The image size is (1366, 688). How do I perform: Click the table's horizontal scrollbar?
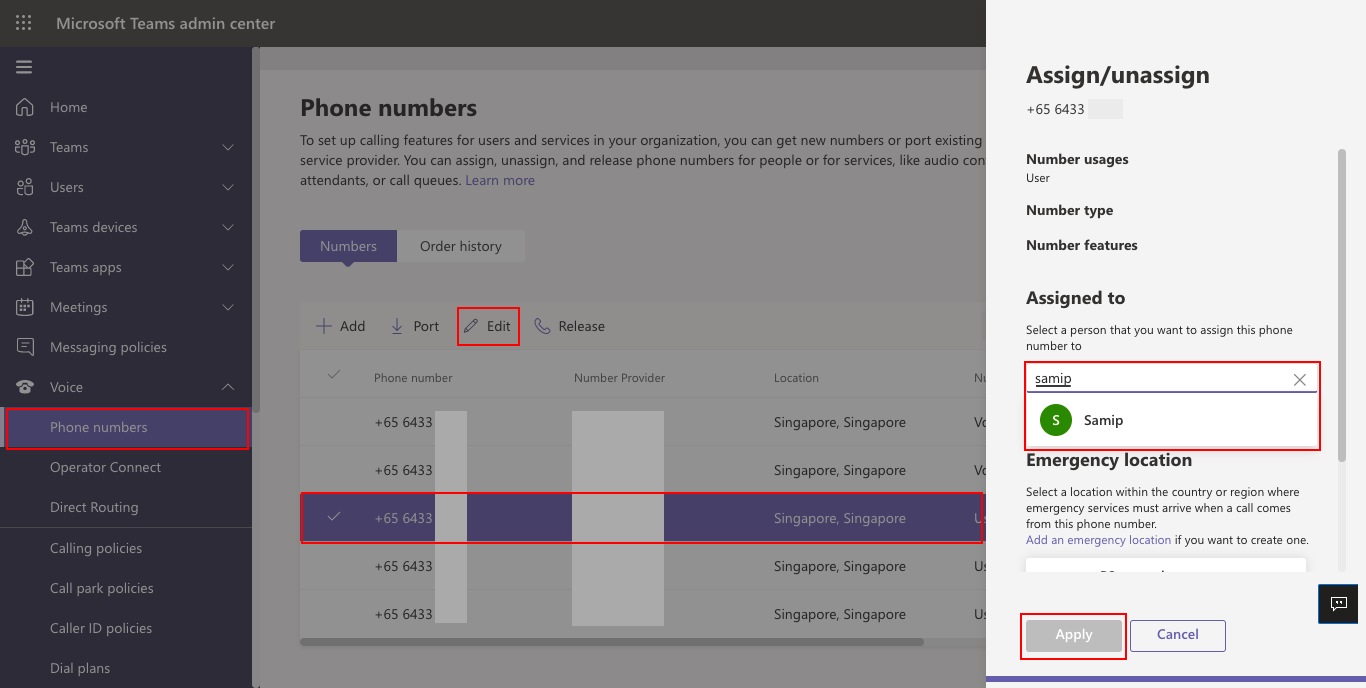coord(612,642)
